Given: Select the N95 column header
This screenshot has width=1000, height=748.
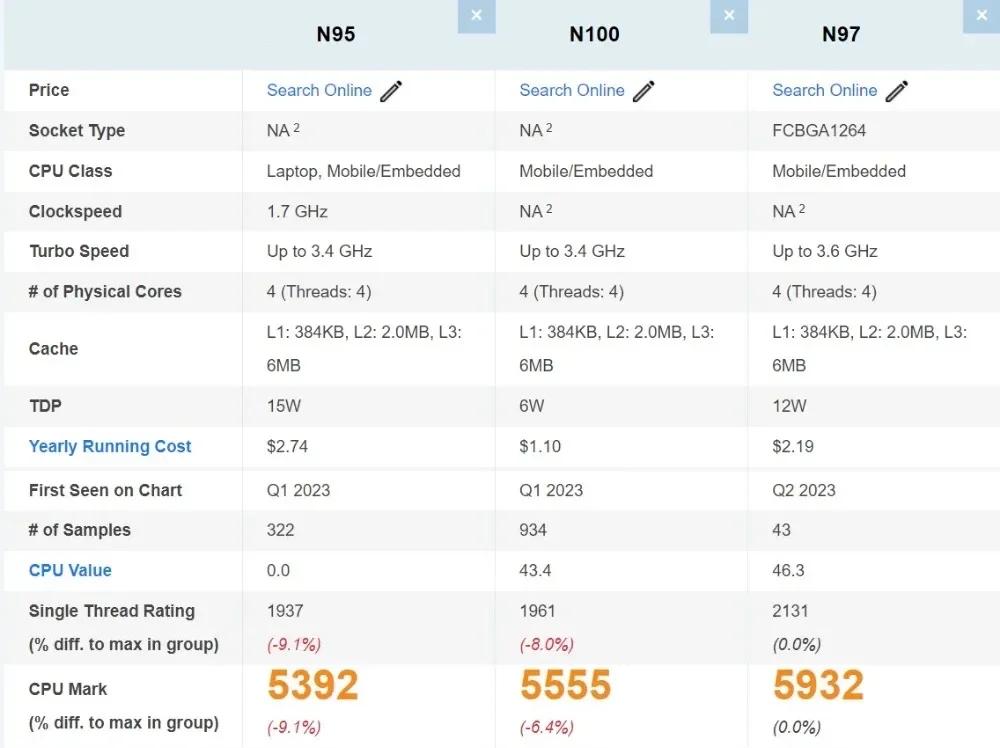Looking at the screenshot, I should point(336,33).
